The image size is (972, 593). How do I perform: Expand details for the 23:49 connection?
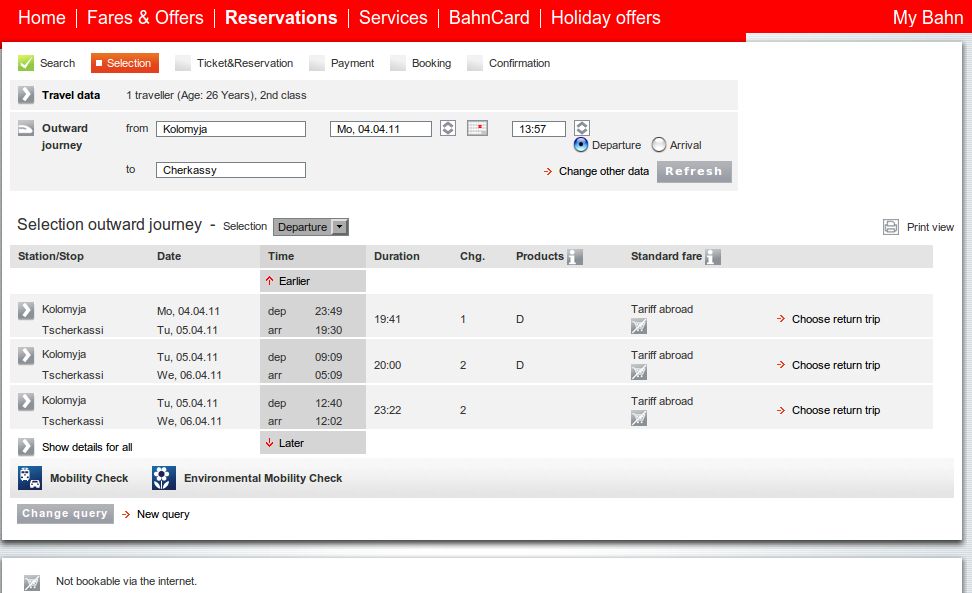coord(25,310)
